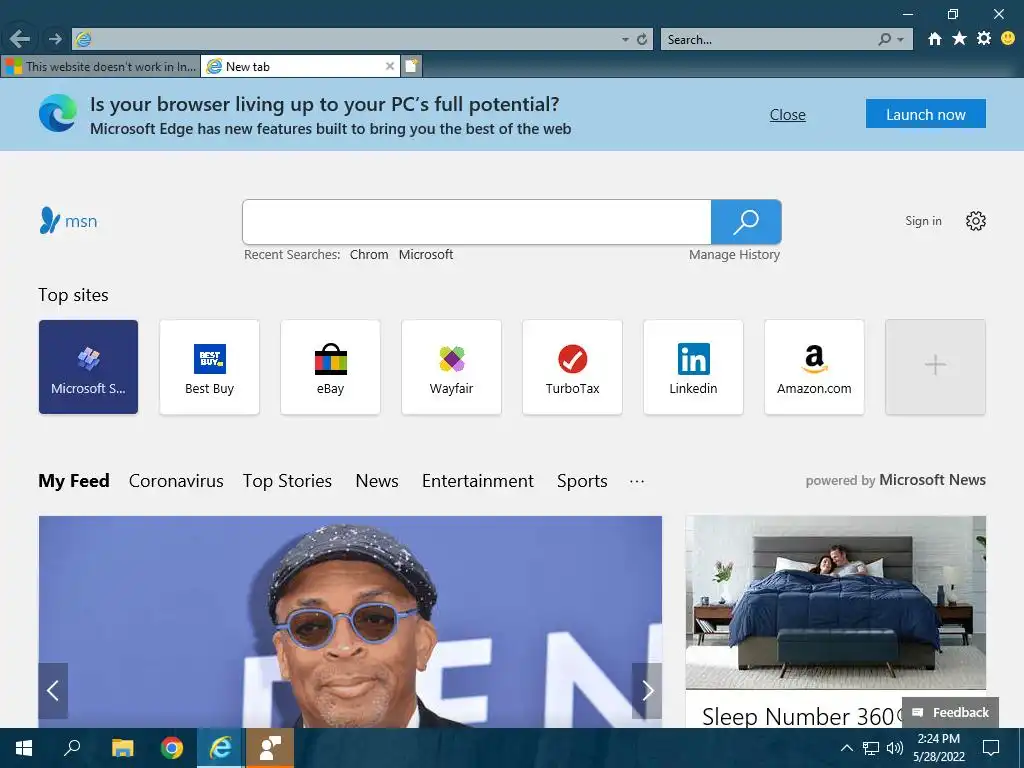Click the magnifier in the browser search box
Viewport: 1024px width, 768px height.
pyautogui.click(x=884, y=40)
